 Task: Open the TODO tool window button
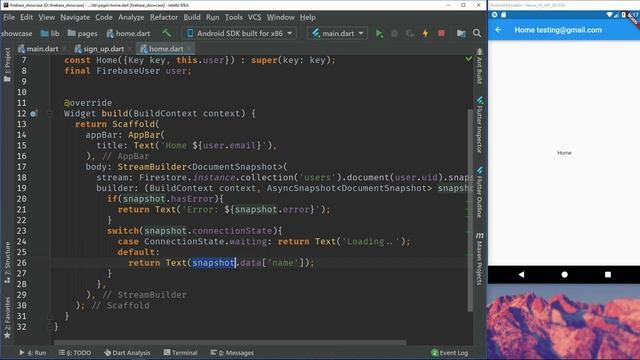(x=75, y=353)
